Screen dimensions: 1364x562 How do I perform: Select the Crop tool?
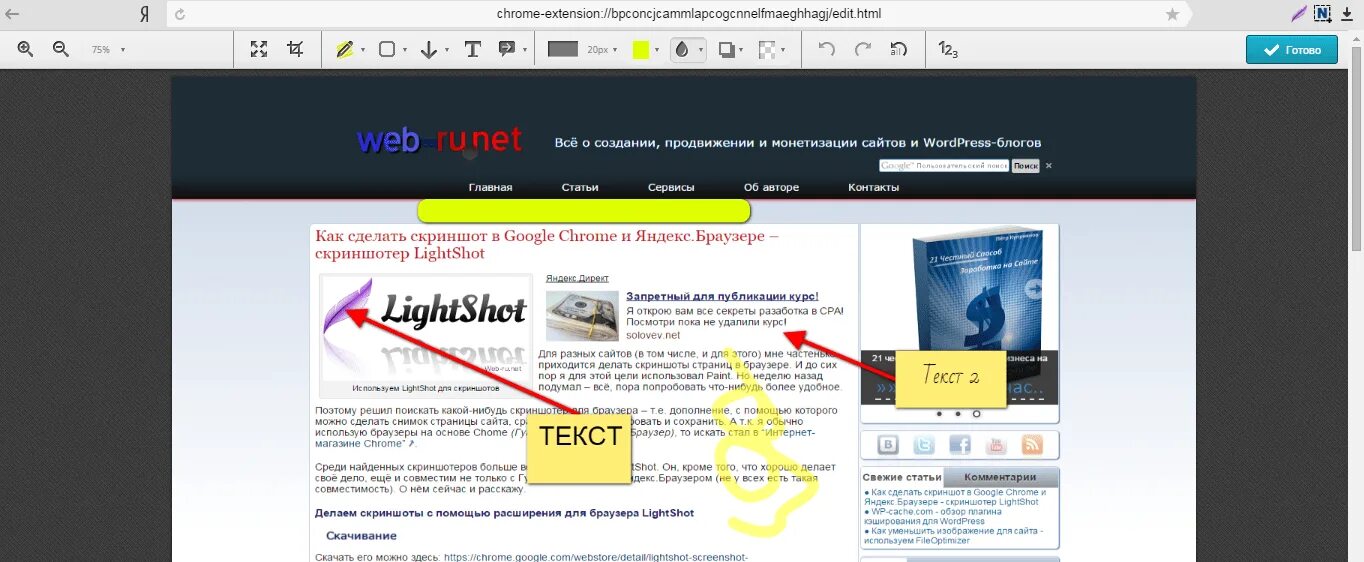295,49
